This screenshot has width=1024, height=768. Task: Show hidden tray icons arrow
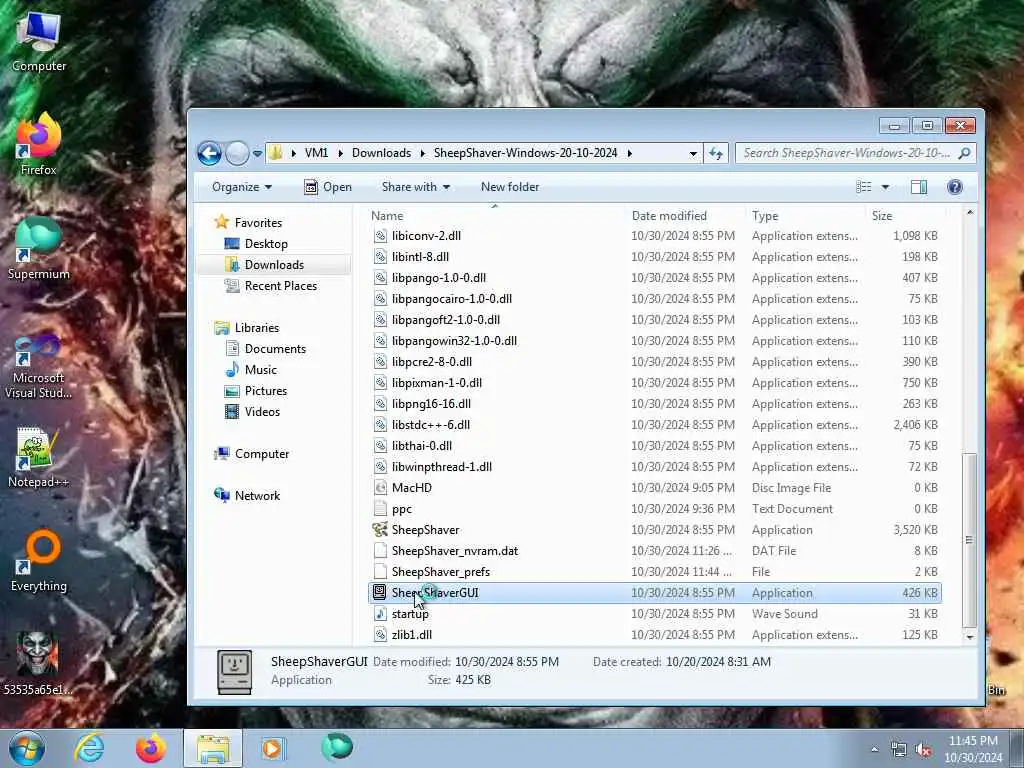(x=874, y=750)
